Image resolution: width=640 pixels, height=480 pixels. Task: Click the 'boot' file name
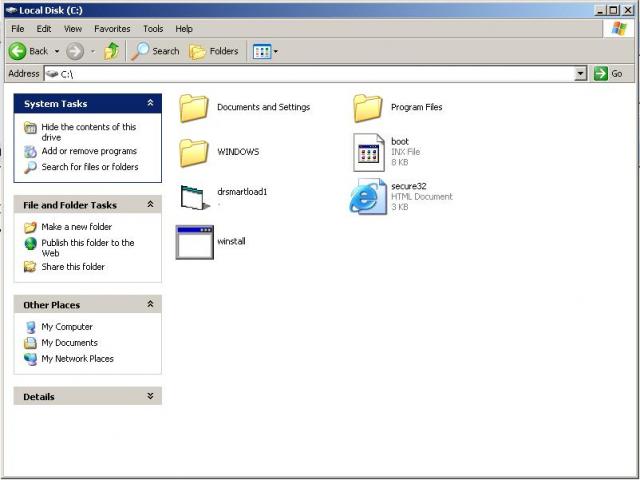pos(400,141)
